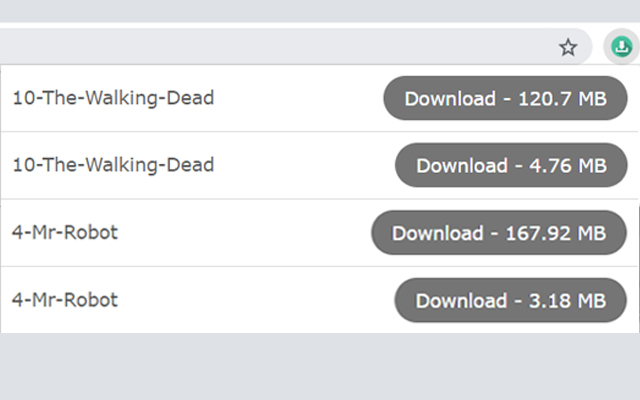Image resolution: width=640 pixels, height=400 pixels.
Task: Click the empty gray area below the list
Action: [x=320, y=367]
